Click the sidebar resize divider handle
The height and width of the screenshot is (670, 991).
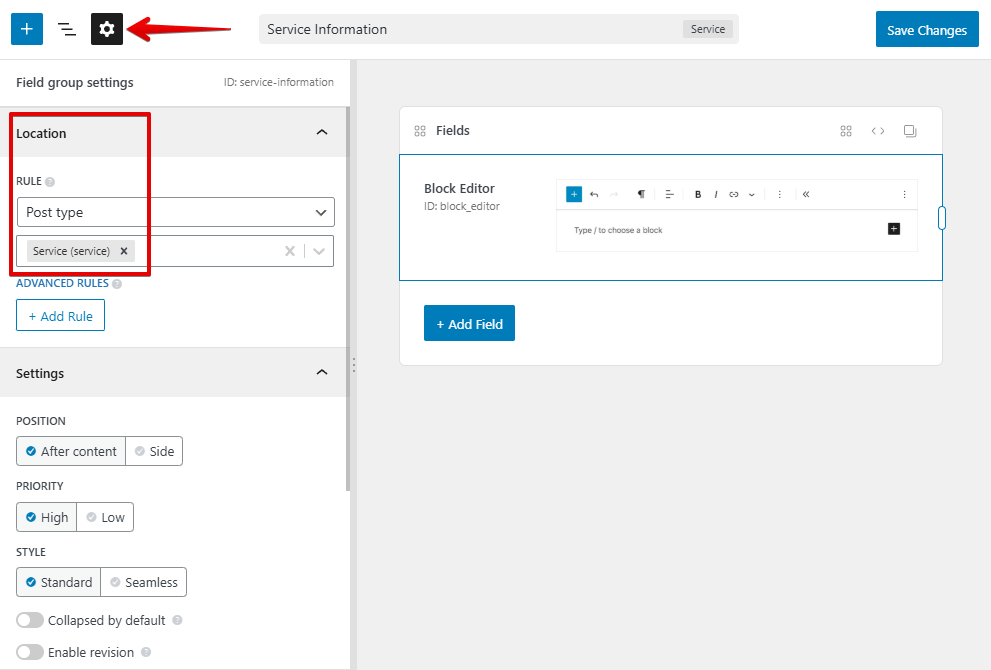tap(353, 365)
